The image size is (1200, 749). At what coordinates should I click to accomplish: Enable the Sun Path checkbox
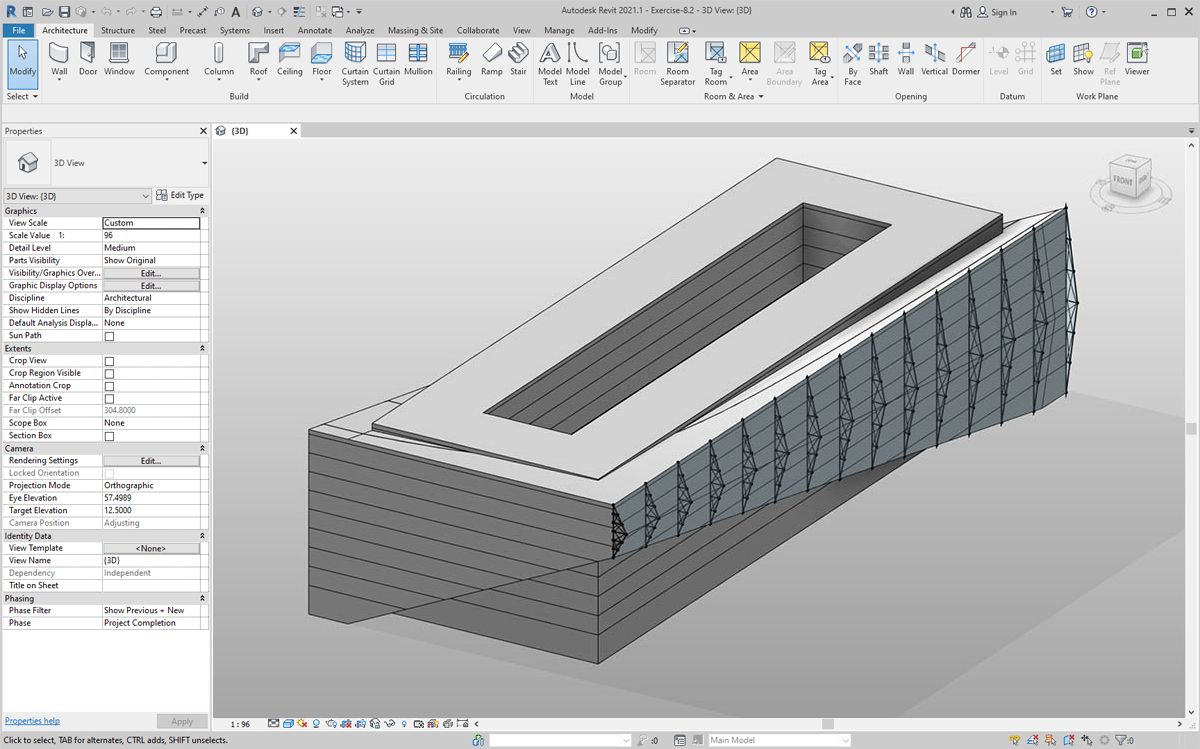(110, 336)
